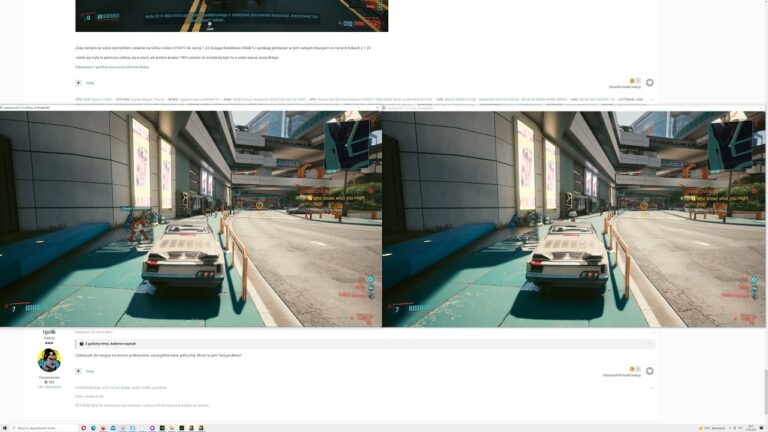Click tpolik's avatar picture
The width and height of the screenshot is (768, 432).
coord(49,360)
